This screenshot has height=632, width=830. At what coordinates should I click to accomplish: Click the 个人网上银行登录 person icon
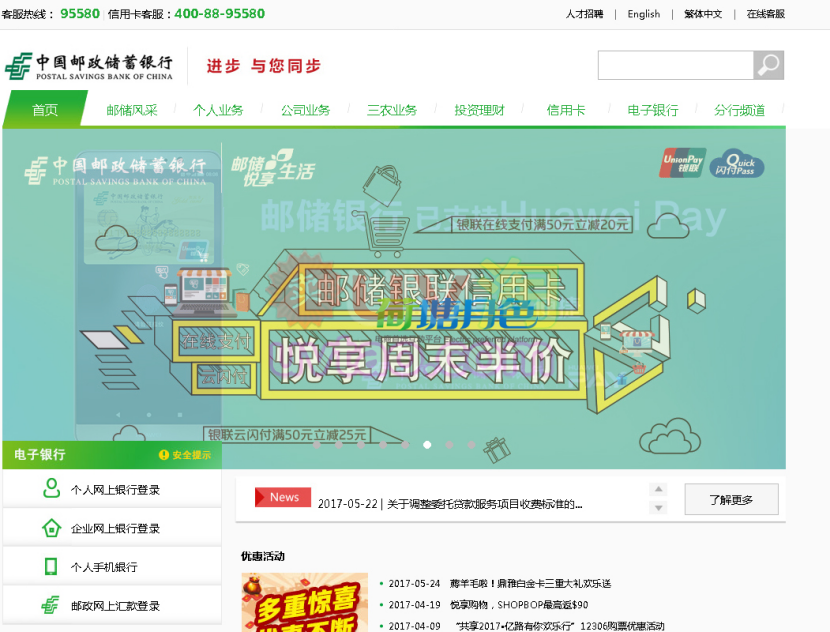click(51, 489)
